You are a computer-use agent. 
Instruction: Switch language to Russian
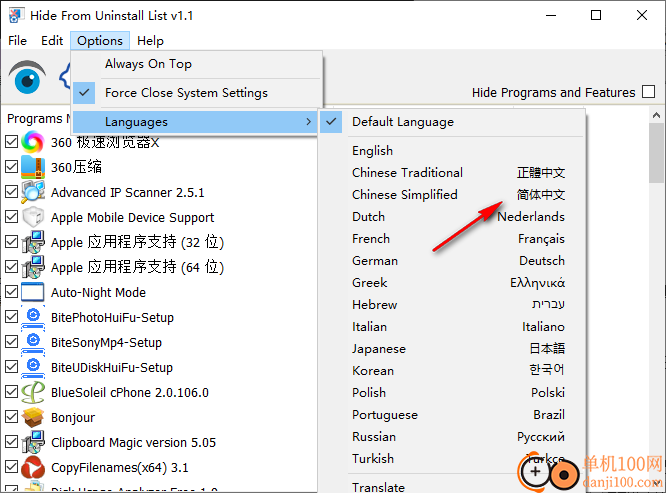[x=452, y=437]
